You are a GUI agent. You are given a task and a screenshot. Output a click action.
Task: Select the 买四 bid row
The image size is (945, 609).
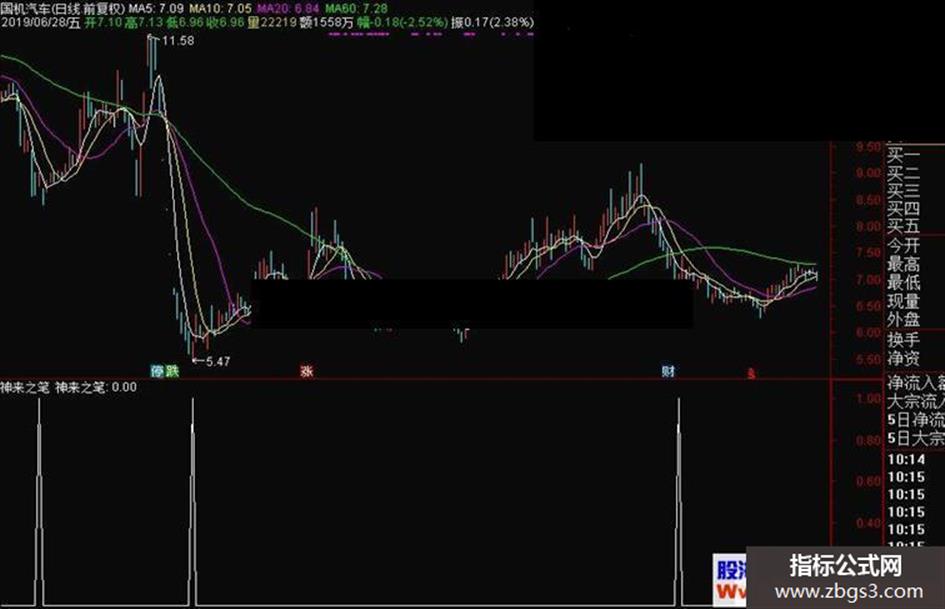tap(903, 209)
